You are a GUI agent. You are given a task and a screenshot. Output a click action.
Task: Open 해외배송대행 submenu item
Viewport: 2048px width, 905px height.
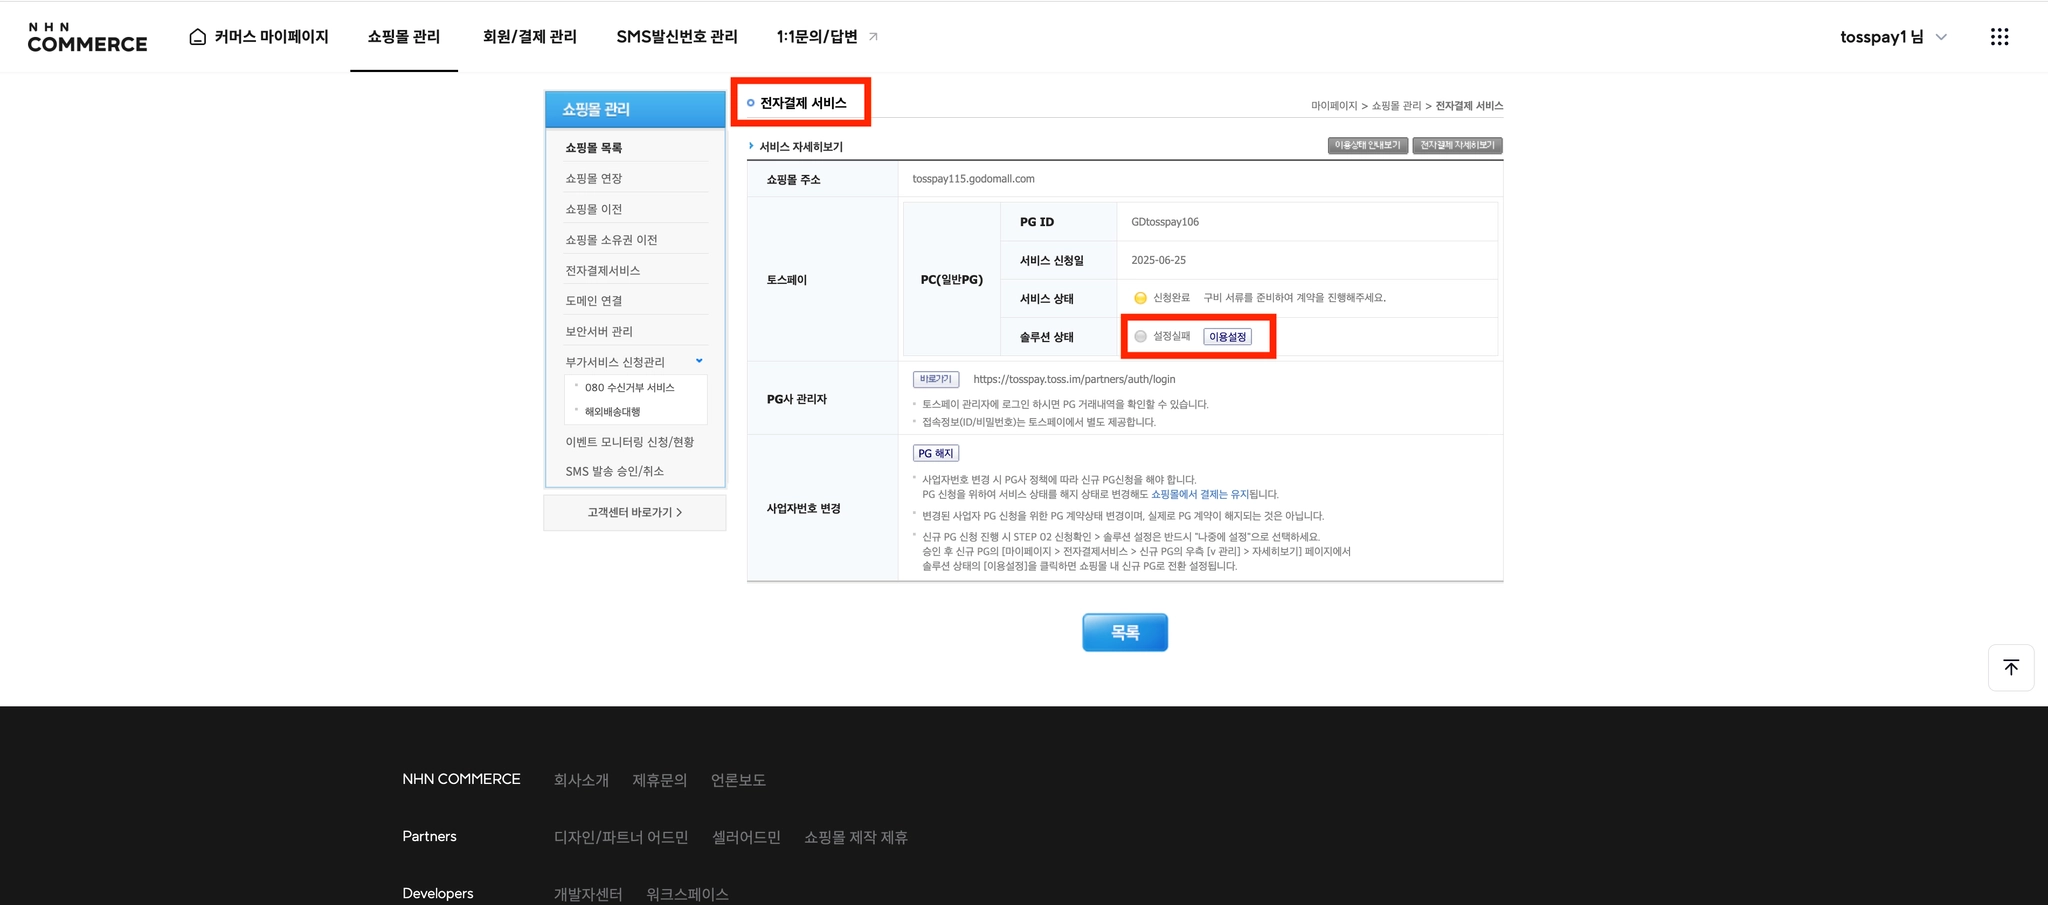pos(613,412)
